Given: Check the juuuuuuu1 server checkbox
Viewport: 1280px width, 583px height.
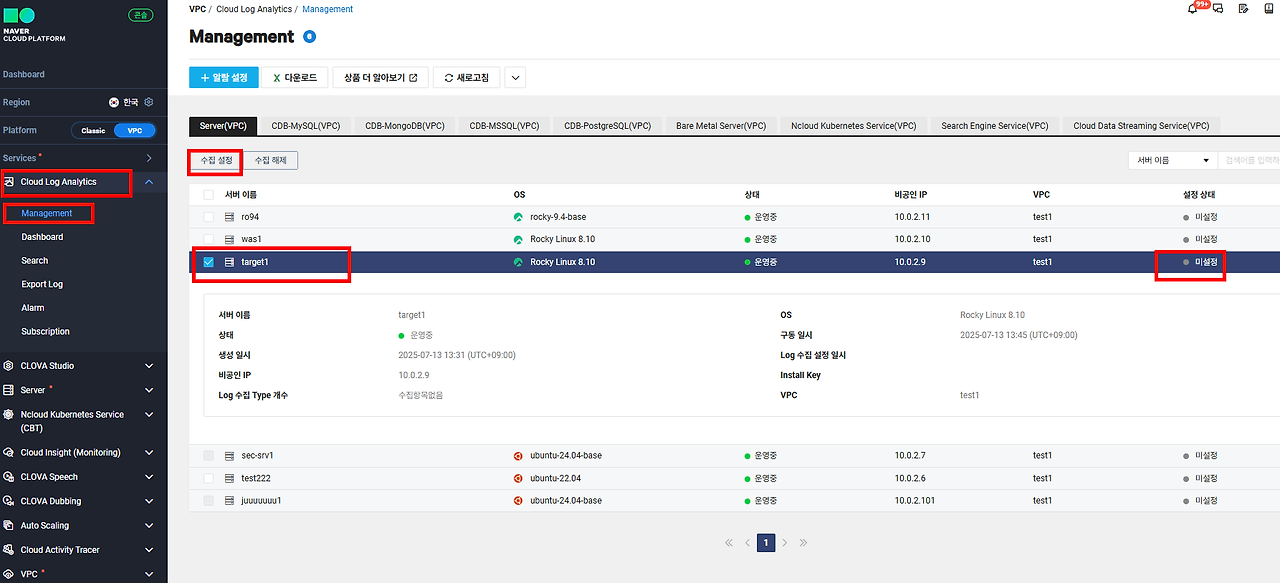Looking at the screenshot, I should coord(209,500).
